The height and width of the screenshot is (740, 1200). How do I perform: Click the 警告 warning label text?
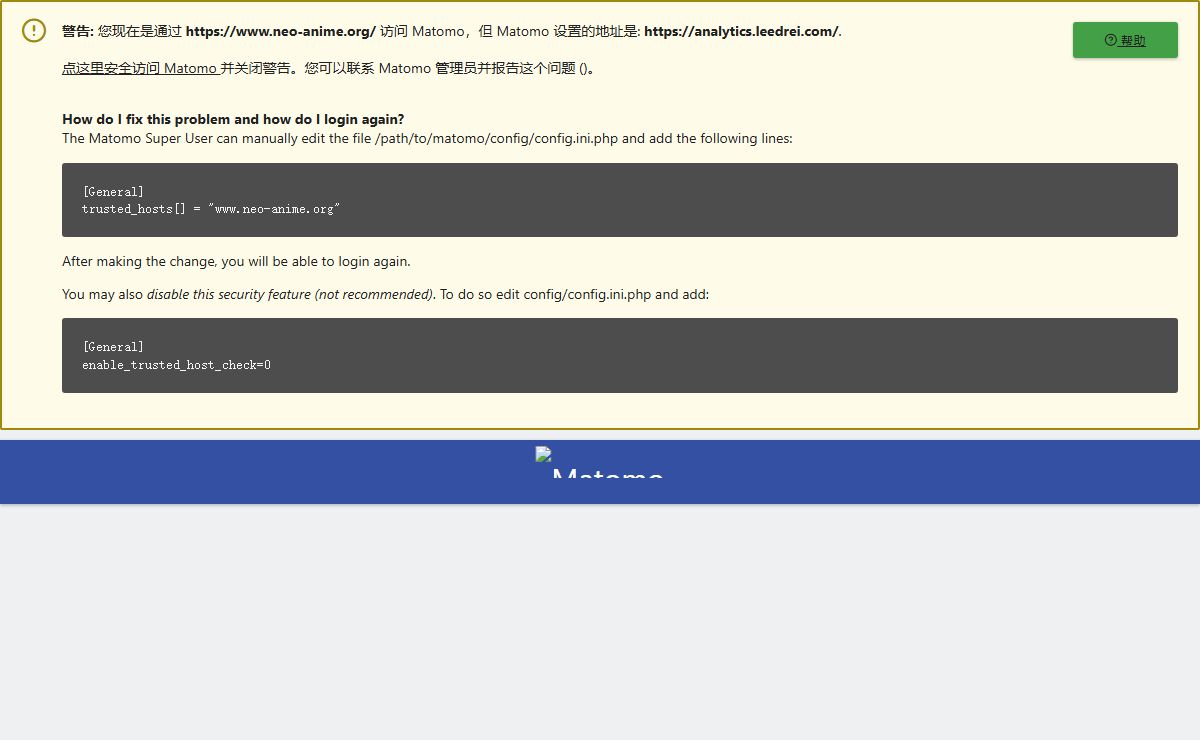click(x=77, y=31)
